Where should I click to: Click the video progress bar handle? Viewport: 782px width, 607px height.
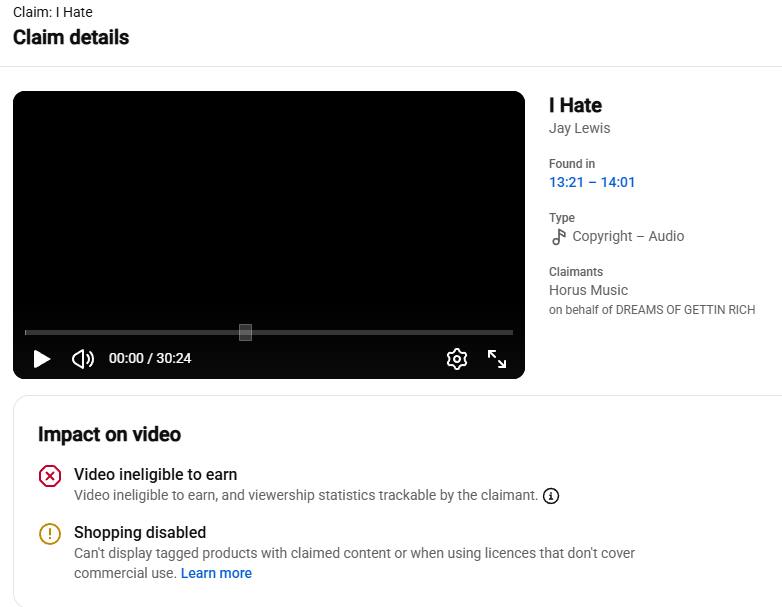coord(245,332)
